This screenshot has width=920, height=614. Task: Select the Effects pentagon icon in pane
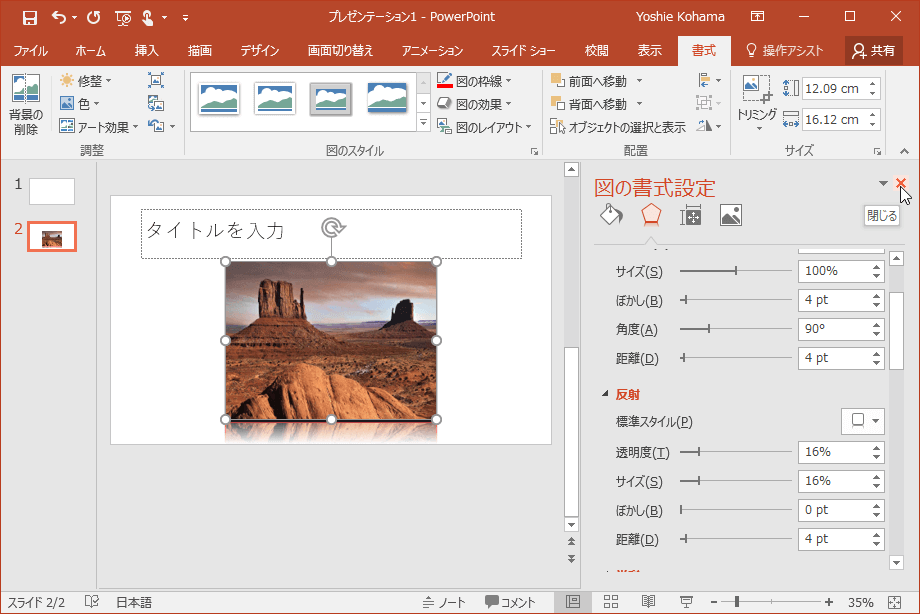[651, 215]
